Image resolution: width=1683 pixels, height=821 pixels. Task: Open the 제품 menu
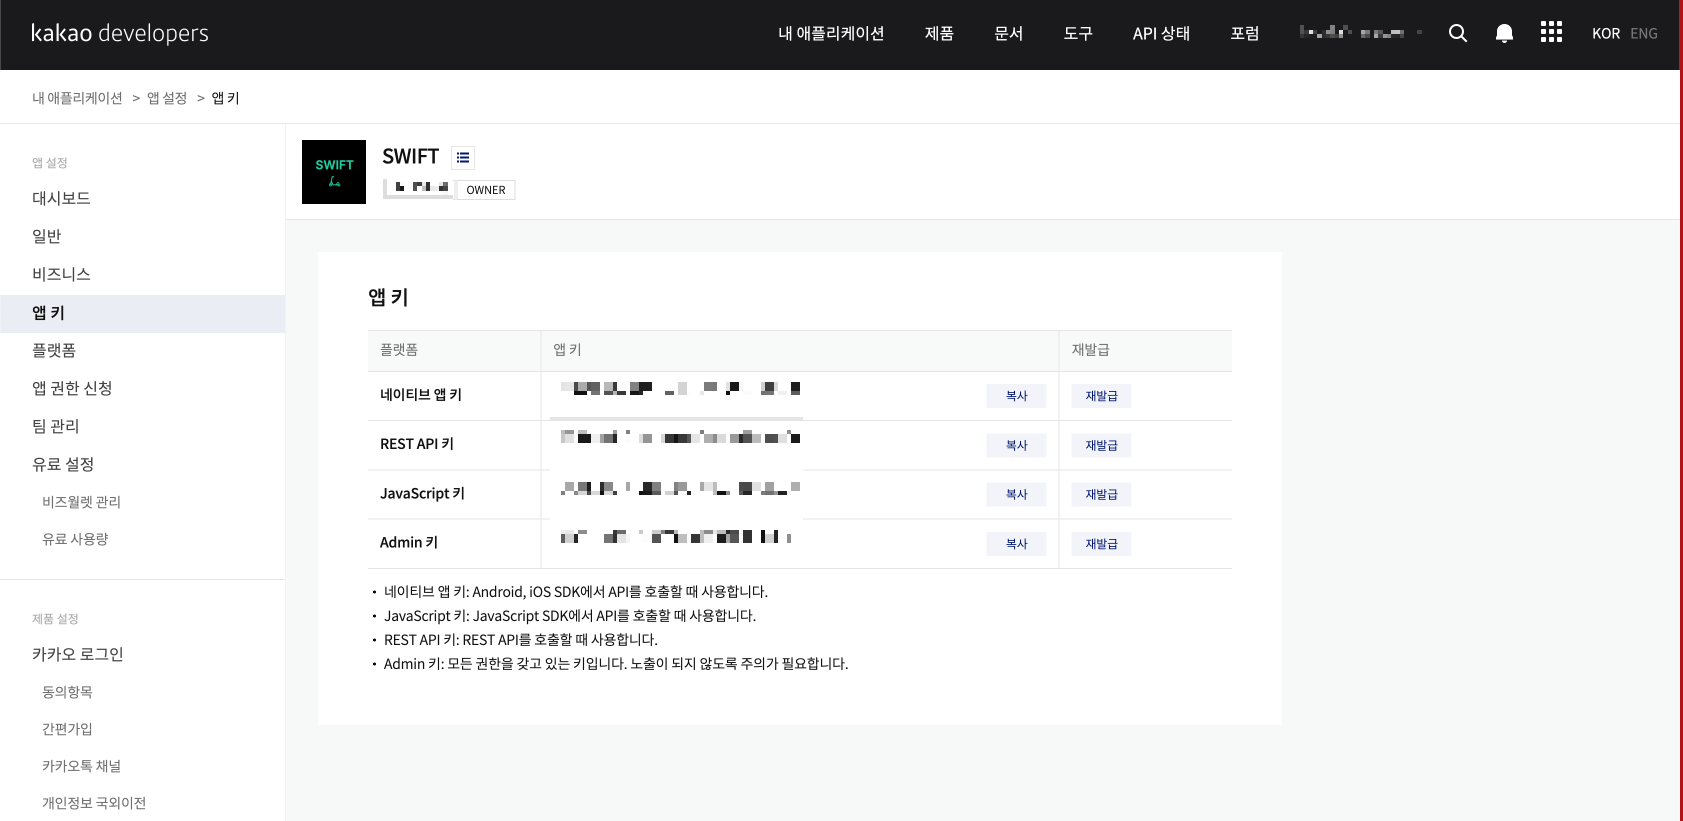939,33
